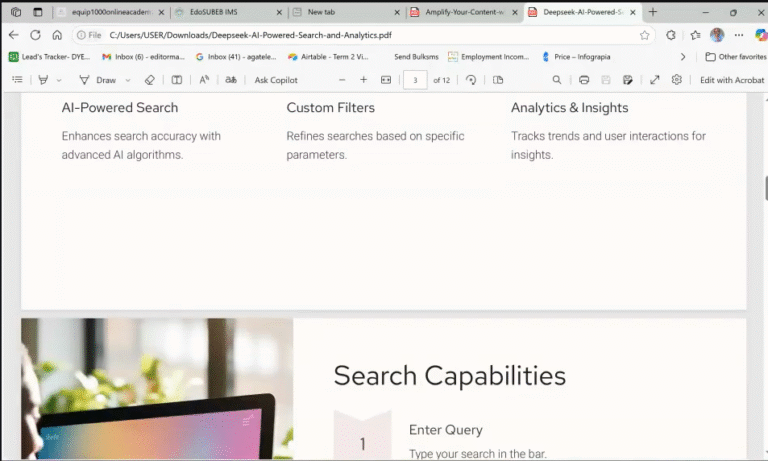Select the Draw tool
The image size is (768, 461).
[98, 80]
